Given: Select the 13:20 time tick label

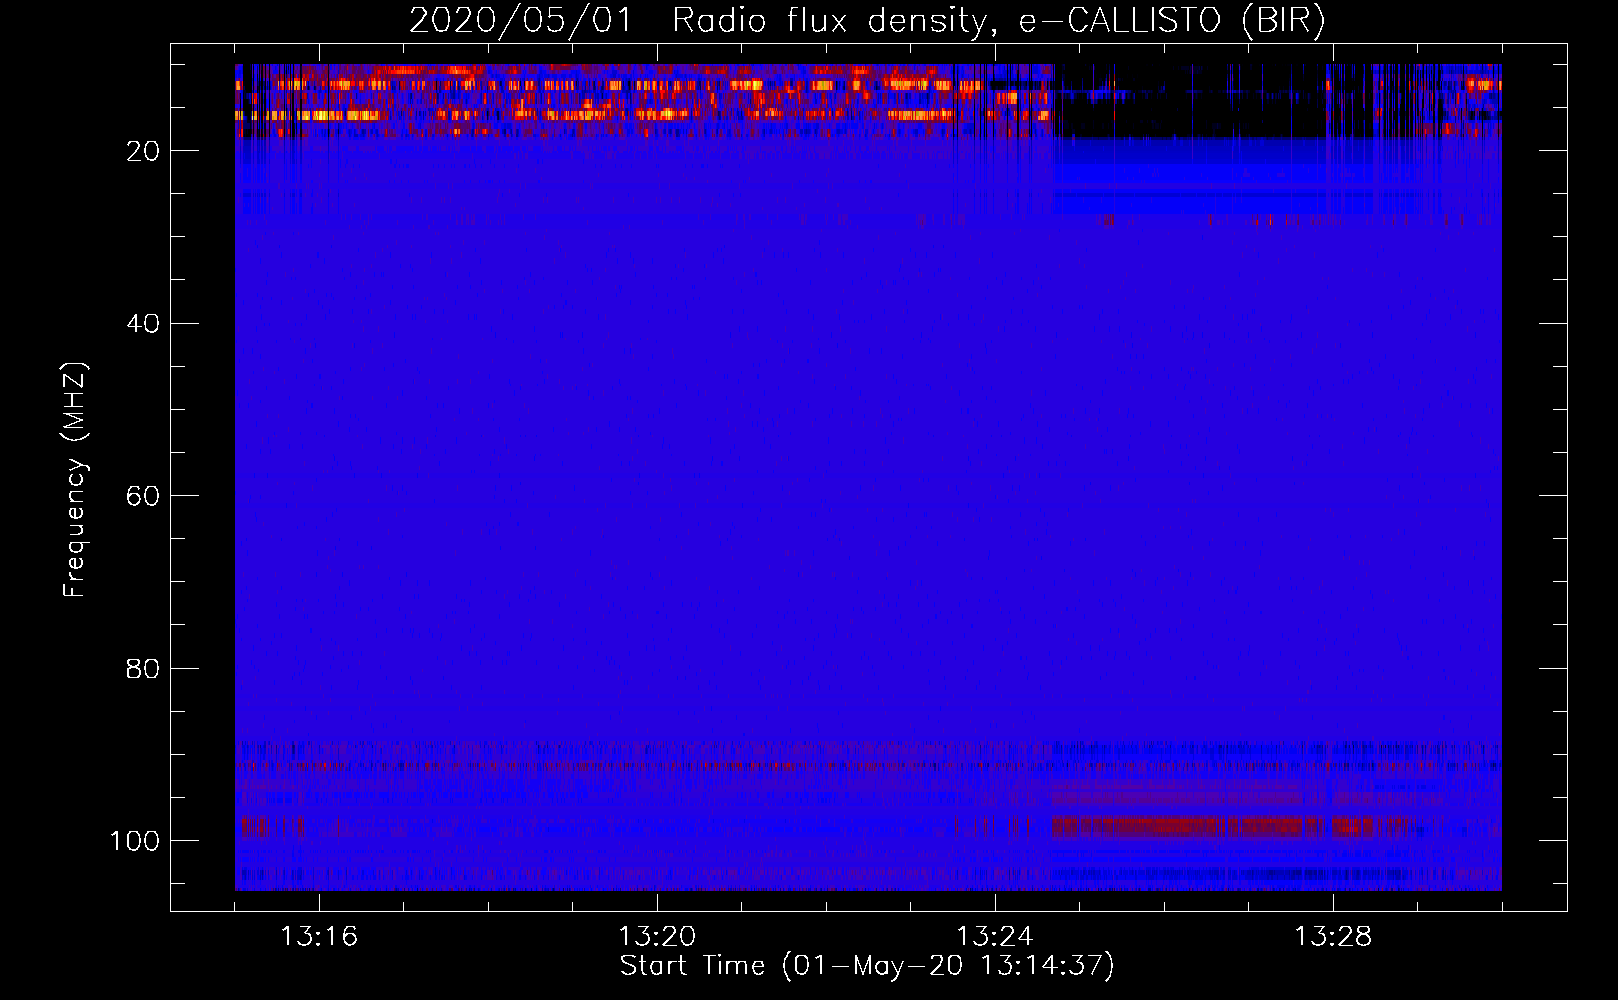Looking at the screenshot, I should [657, 937].
